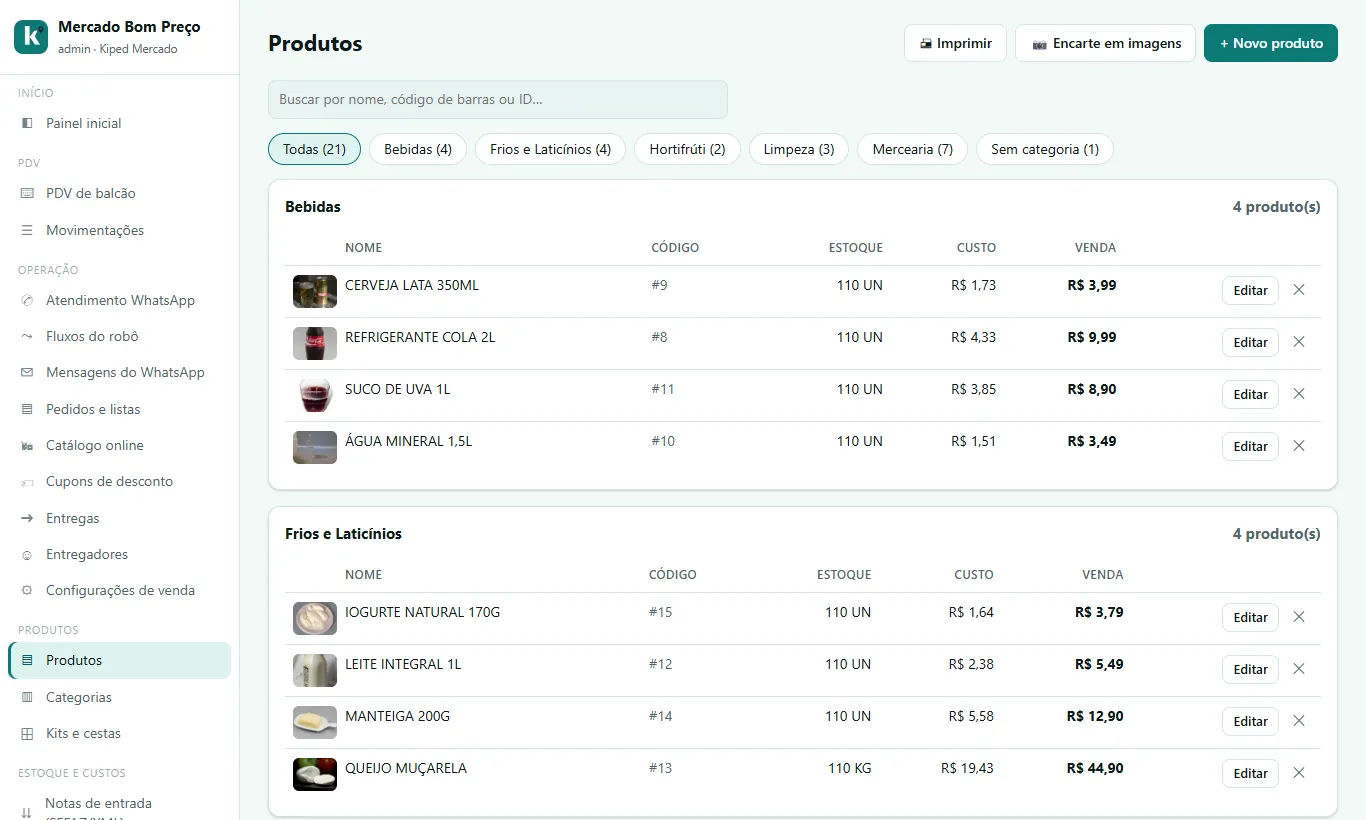1366x820 pixels.
Task: Remove QUEIJO MUÇARELA using its X icon
Action: [1299, 773]
